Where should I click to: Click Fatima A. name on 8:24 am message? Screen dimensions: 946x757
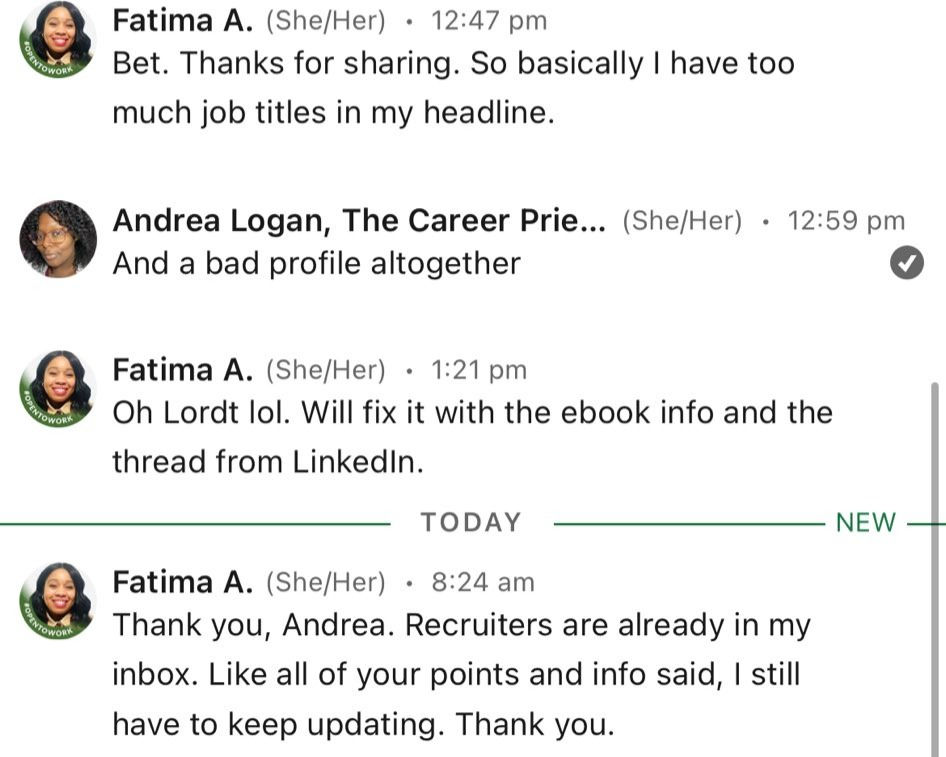(x=182, y=582)
